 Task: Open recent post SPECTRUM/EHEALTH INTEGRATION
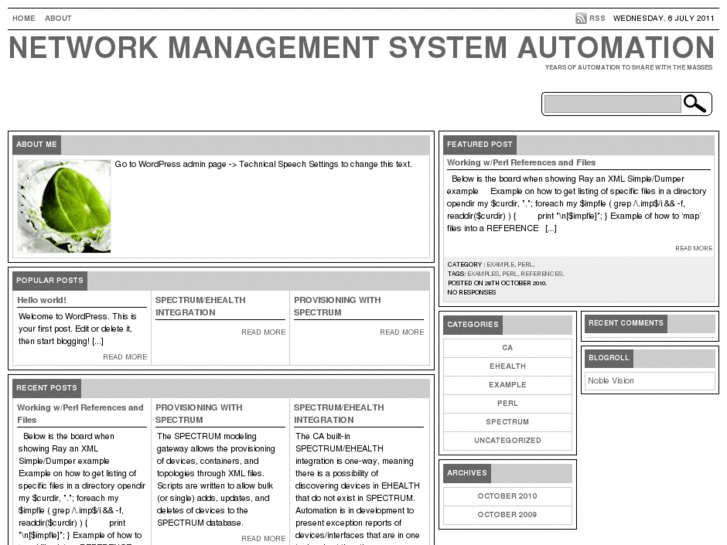click(338, 413)
